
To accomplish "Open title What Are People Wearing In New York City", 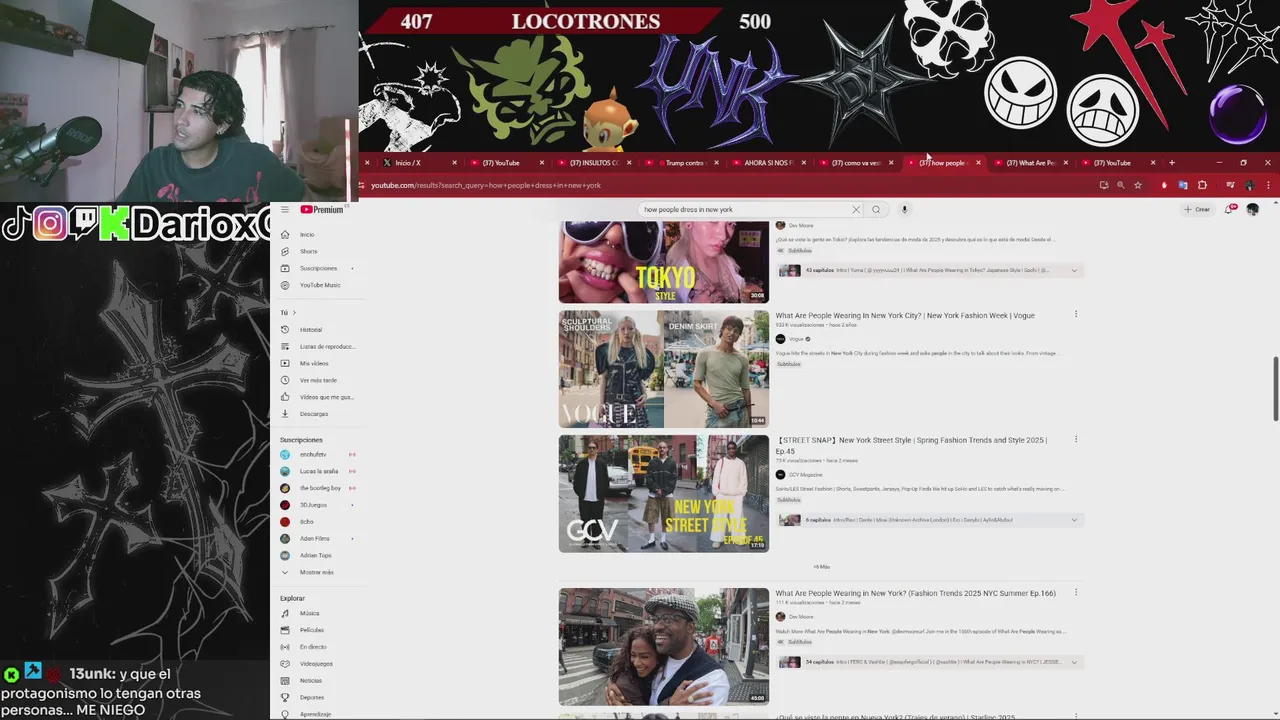I will pyautogui.click(x=905, y=315).
